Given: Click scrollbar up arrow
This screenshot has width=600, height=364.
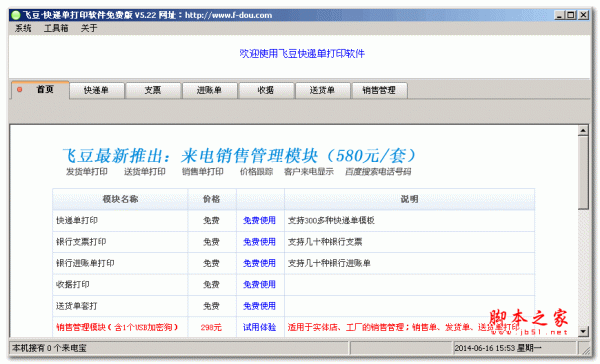Looking at the screenshot, I should point(583,131).
